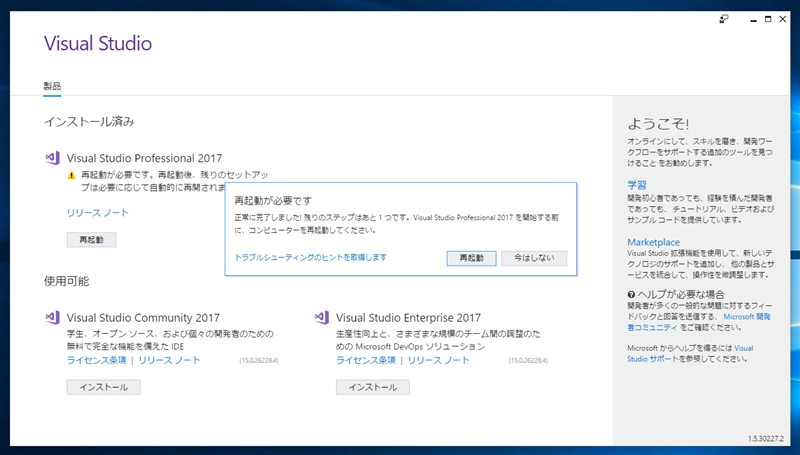Click the Community version text (15.0.26228.4)
This screenshot has height=455, width=800.
pyautogui.click(x=259, y=361)
